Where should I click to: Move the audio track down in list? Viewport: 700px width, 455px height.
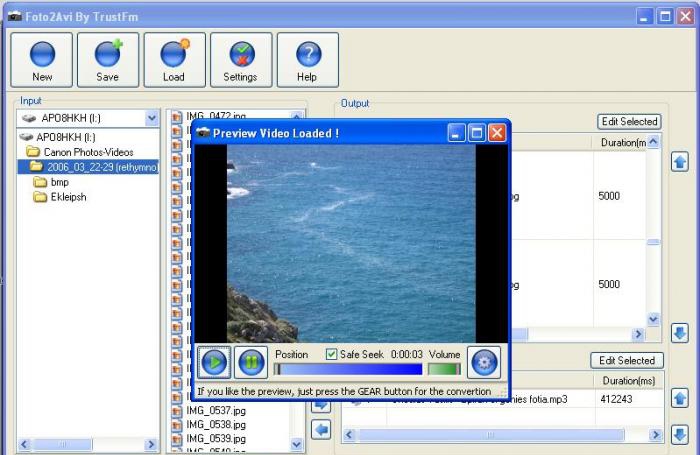[680, 435]
